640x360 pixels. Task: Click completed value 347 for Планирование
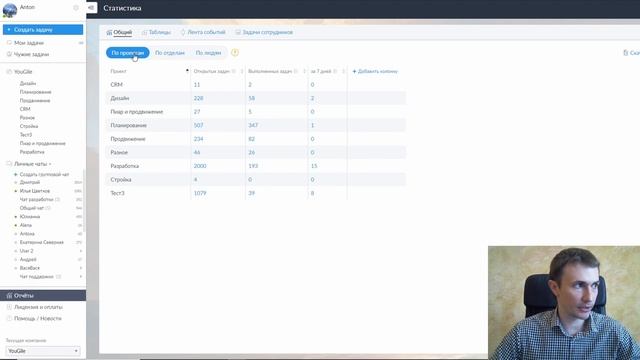click(253, 125)
